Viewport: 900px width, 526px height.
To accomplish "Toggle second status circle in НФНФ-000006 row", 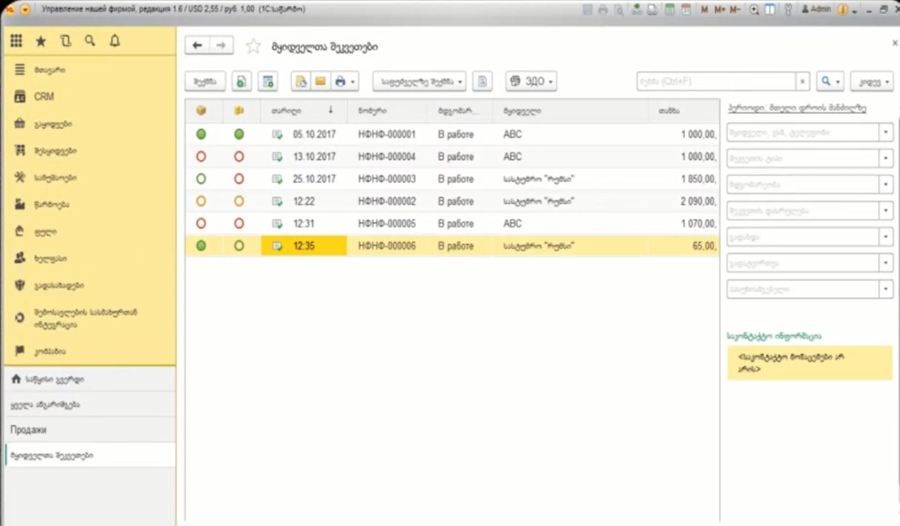I will [x=239, y=246].
